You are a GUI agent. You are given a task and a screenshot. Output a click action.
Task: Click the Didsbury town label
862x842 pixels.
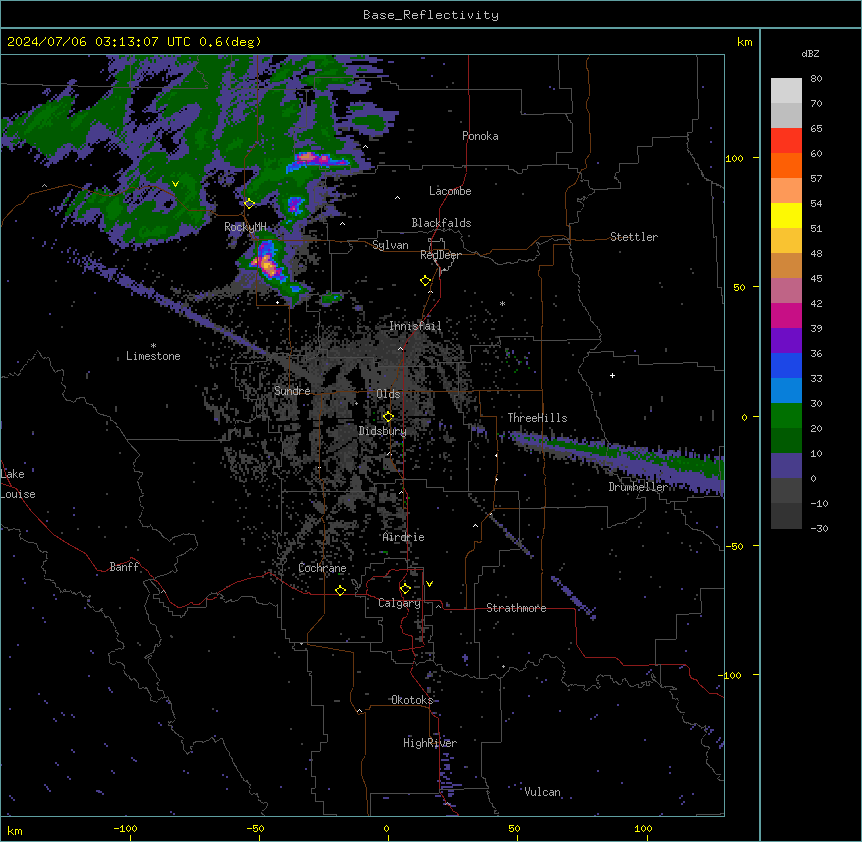[x=382, y=431]
